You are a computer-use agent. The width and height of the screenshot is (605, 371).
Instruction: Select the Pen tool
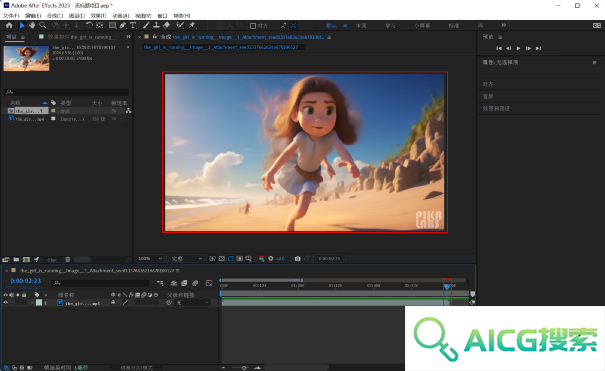pos(123,25)
